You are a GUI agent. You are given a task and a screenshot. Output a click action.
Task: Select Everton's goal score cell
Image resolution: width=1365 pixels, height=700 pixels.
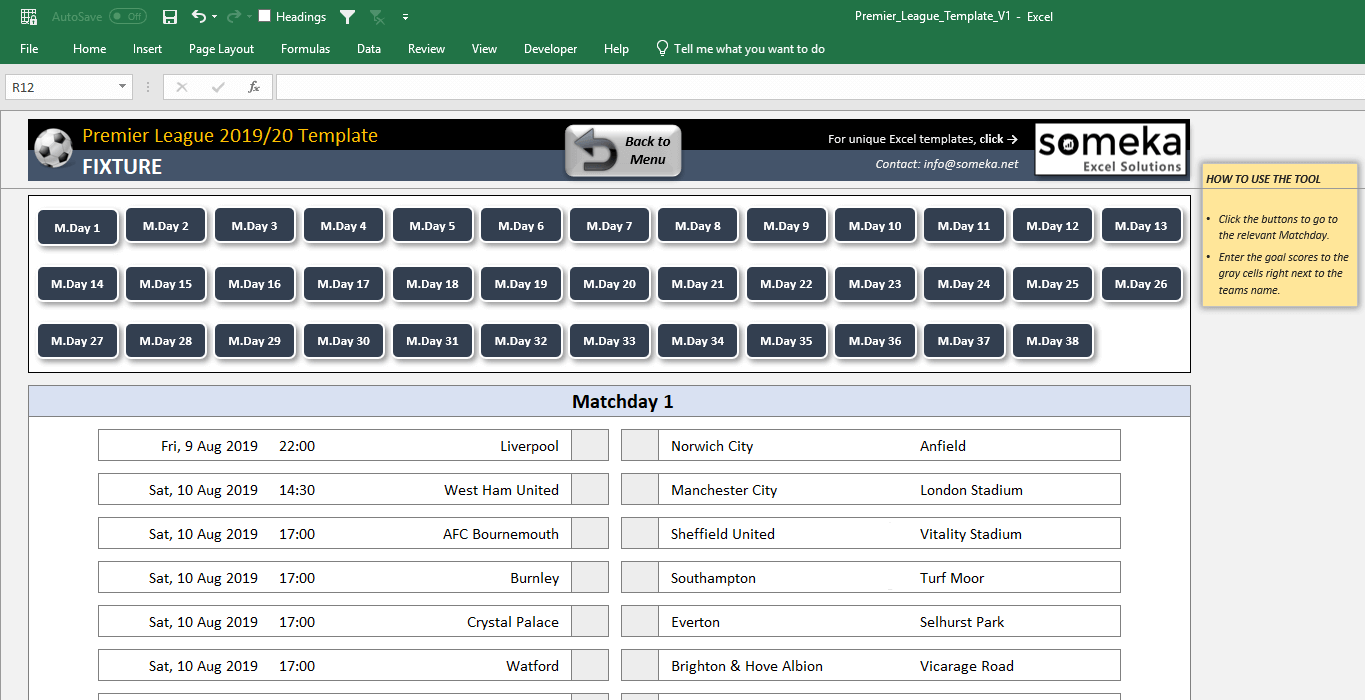640,622
